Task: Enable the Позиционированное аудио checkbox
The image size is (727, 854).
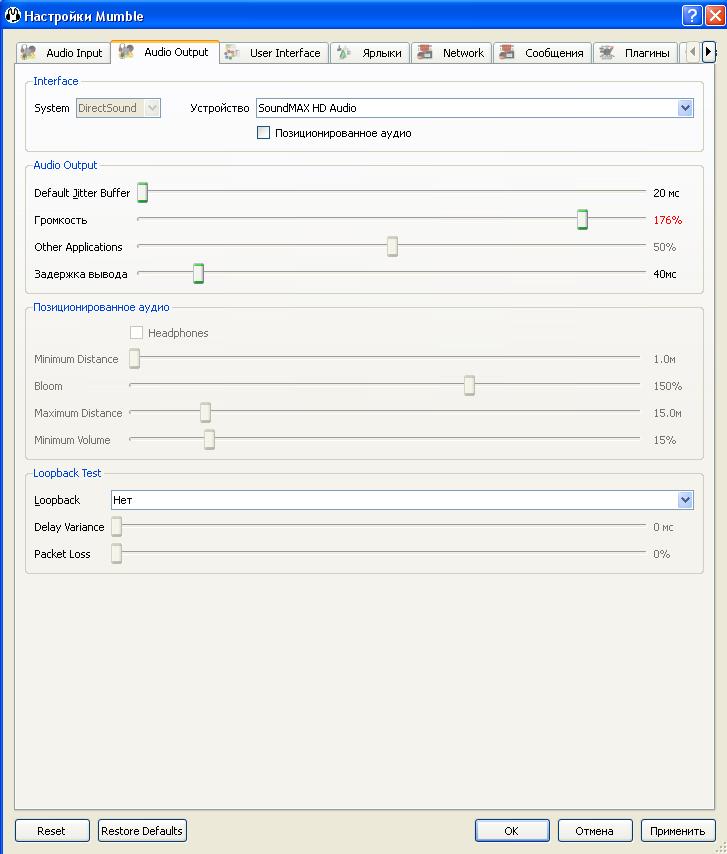Action: [x=264, y=133]
